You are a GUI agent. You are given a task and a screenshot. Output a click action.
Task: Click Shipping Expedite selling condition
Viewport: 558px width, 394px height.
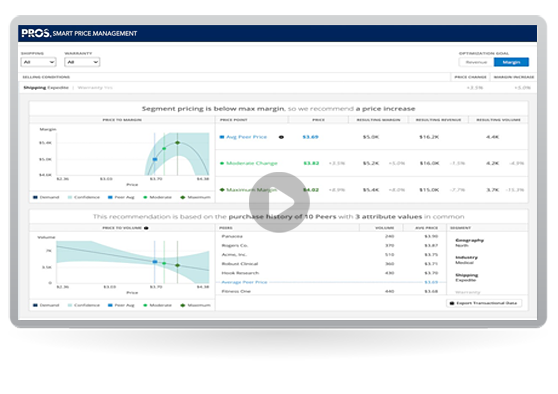(x=46, y=88)
